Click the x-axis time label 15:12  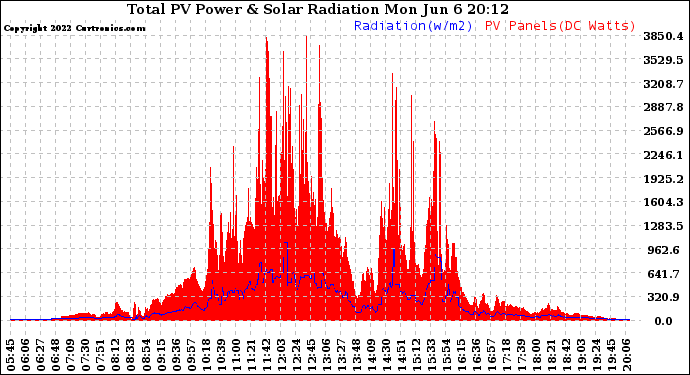coord(416,355)
